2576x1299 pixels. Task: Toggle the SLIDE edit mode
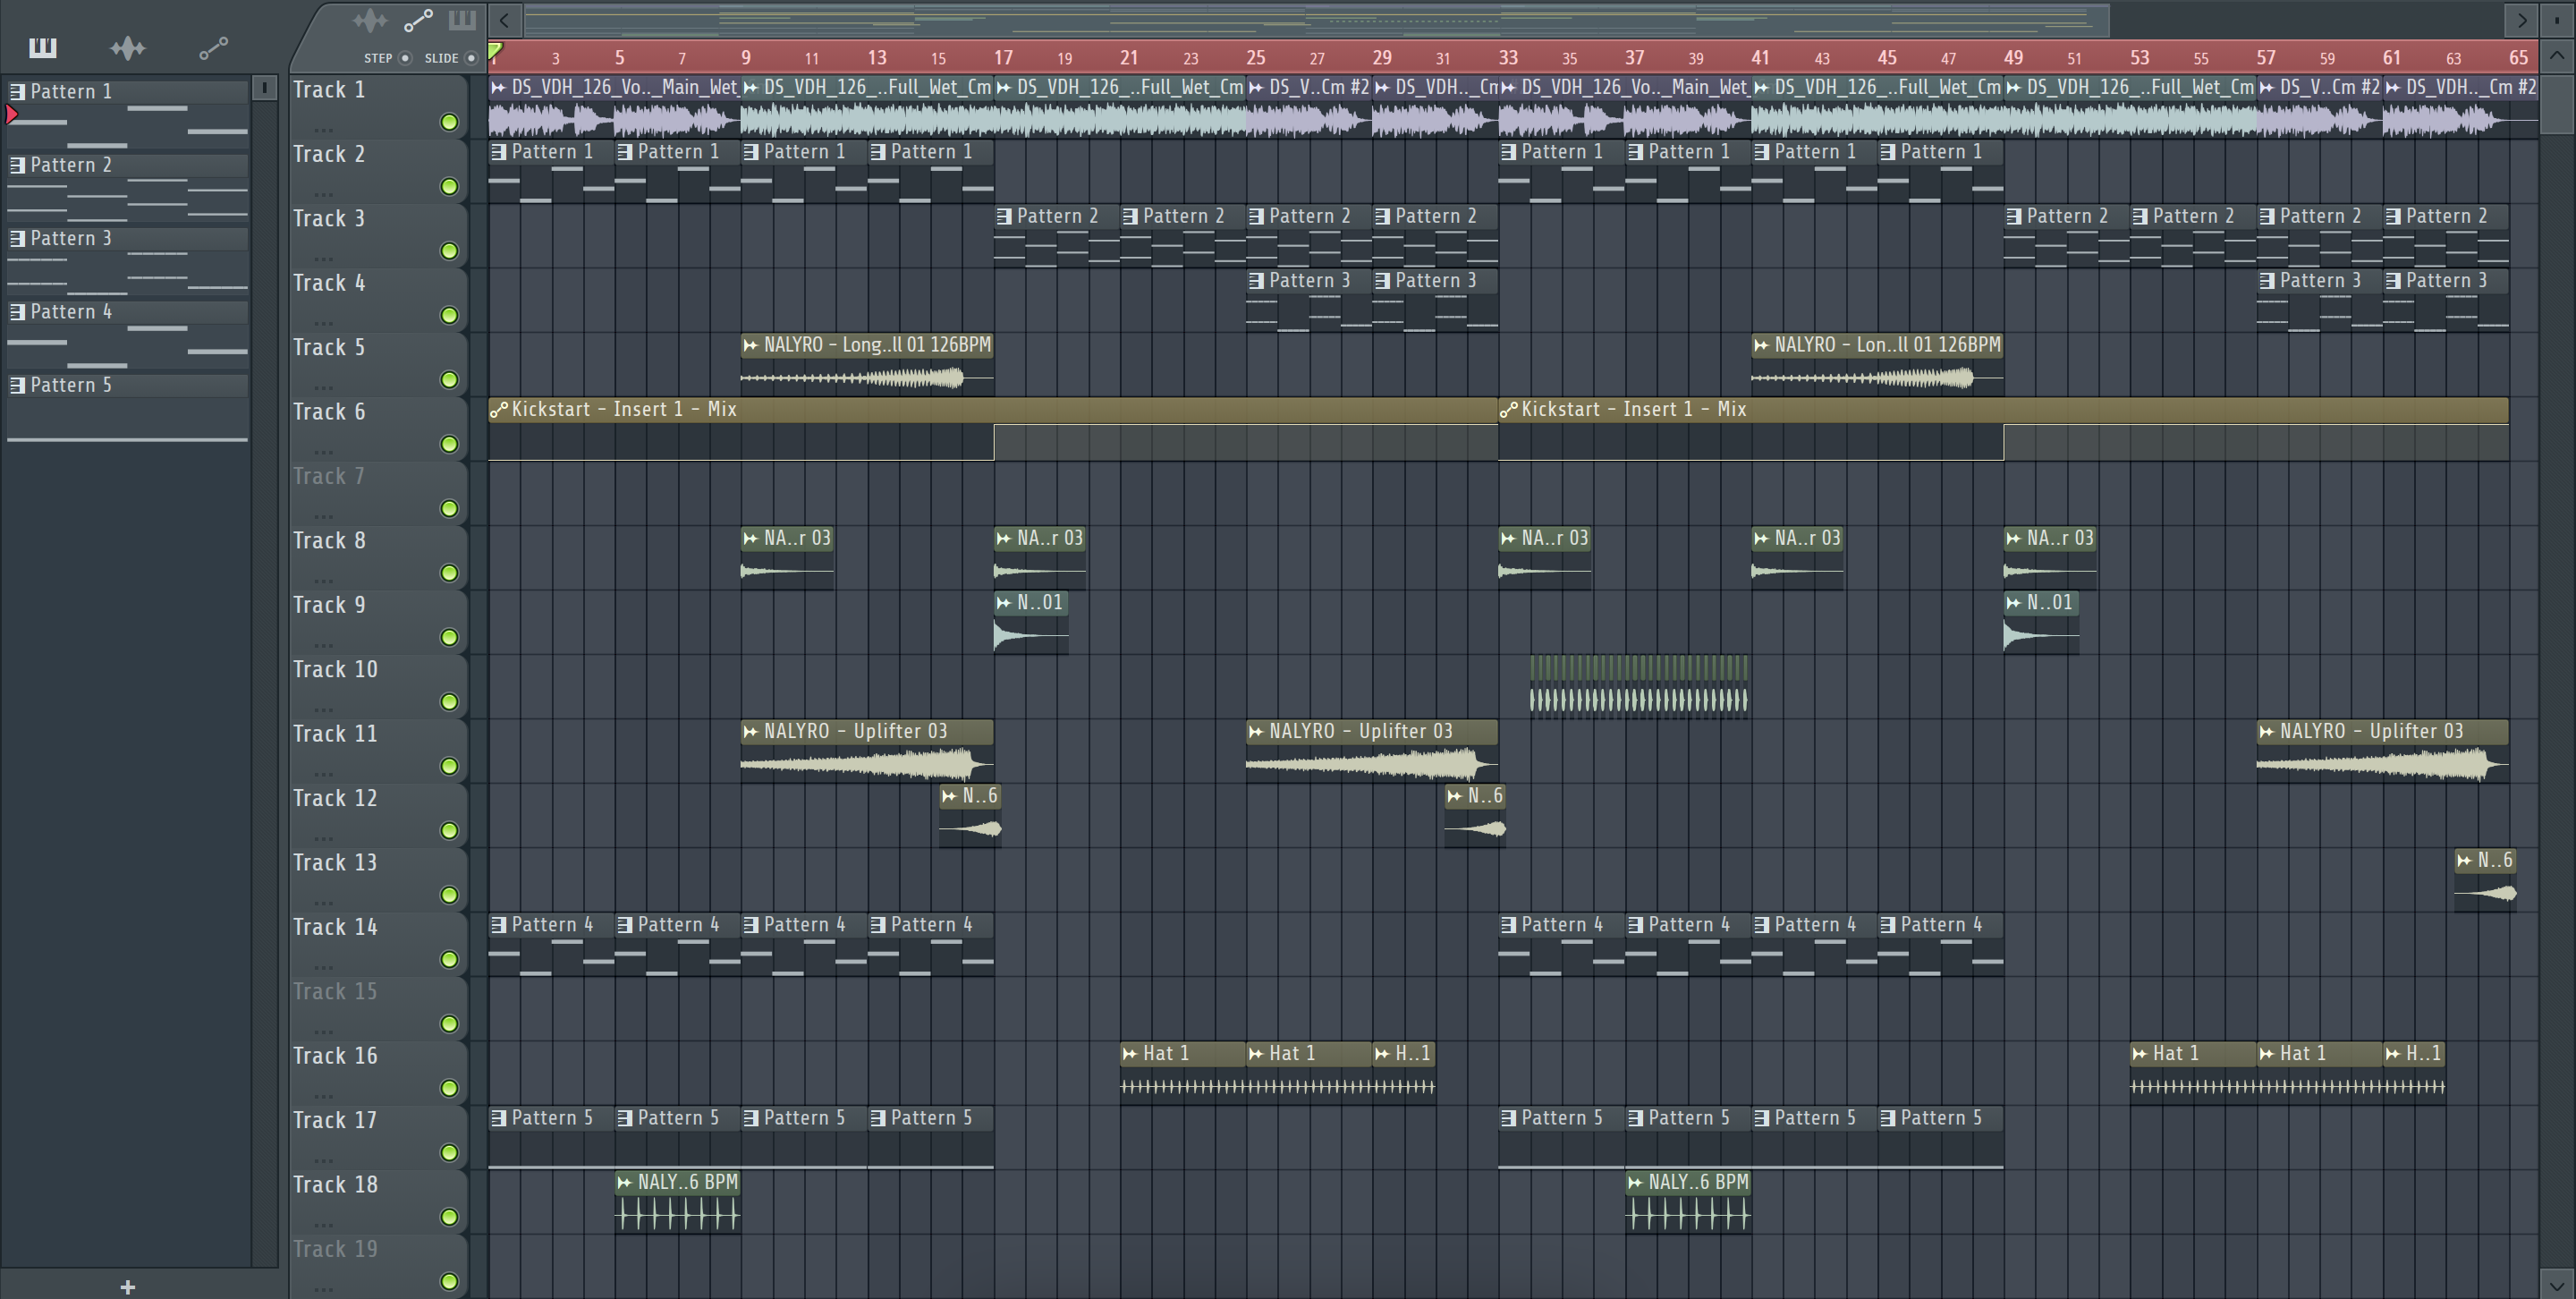tap(471, 58)
